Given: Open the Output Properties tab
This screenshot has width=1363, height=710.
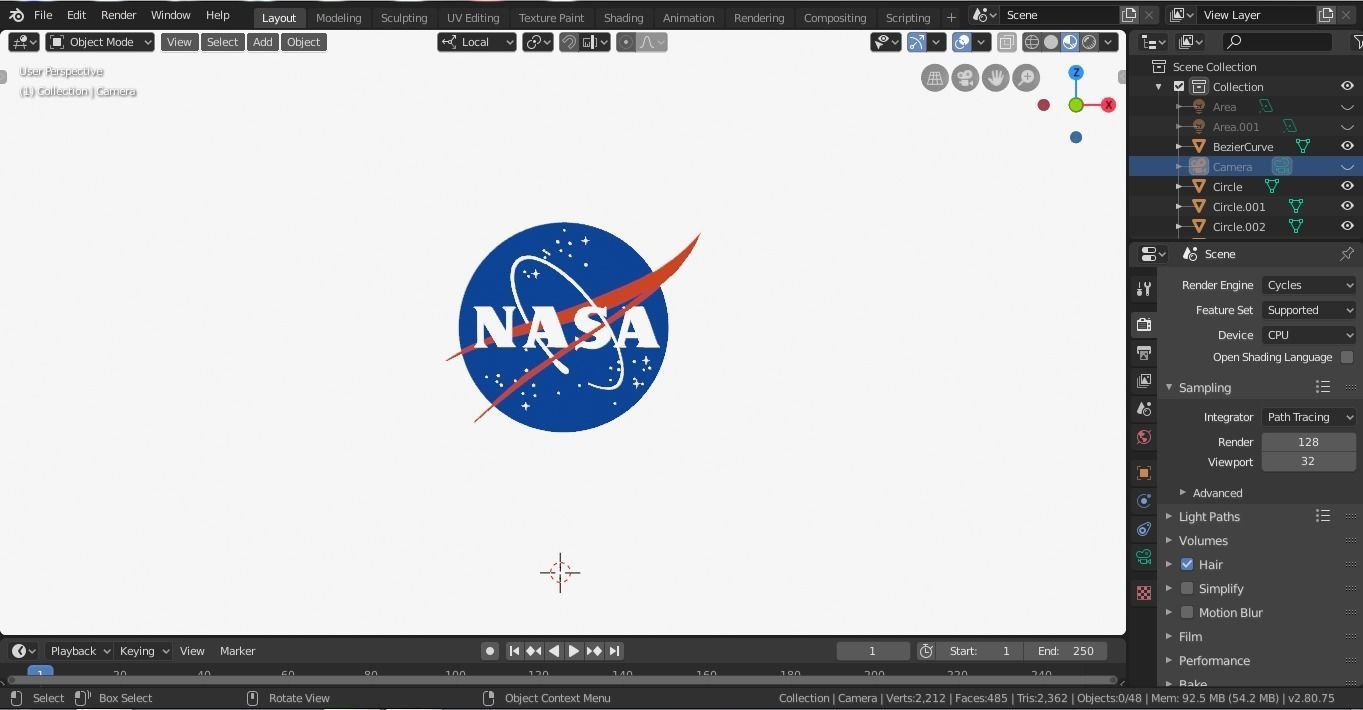Looking at the screenshot, I should [1143, 353].
